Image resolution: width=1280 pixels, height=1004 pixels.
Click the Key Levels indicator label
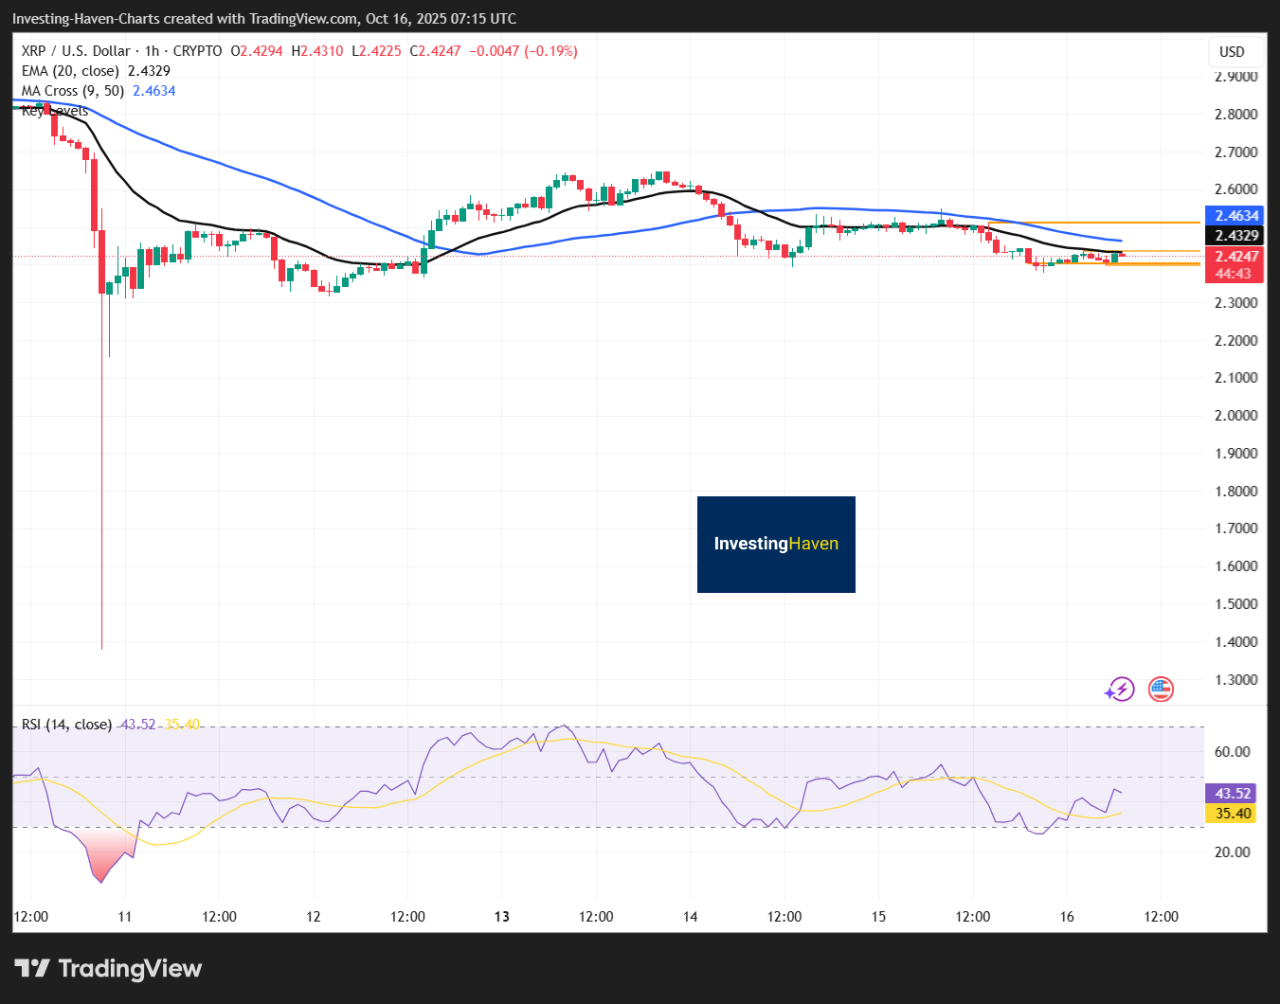[55, 111]
